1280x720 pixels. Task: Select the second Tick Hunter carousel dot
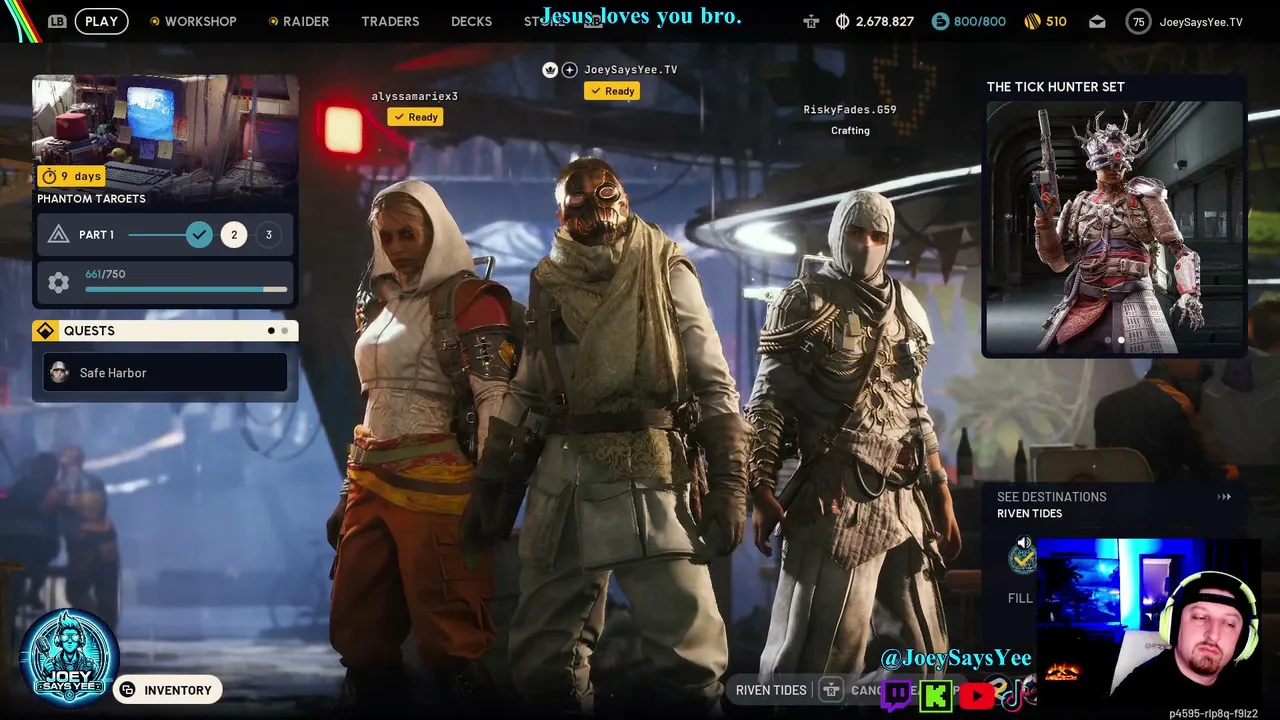(x=1121, y=340)
